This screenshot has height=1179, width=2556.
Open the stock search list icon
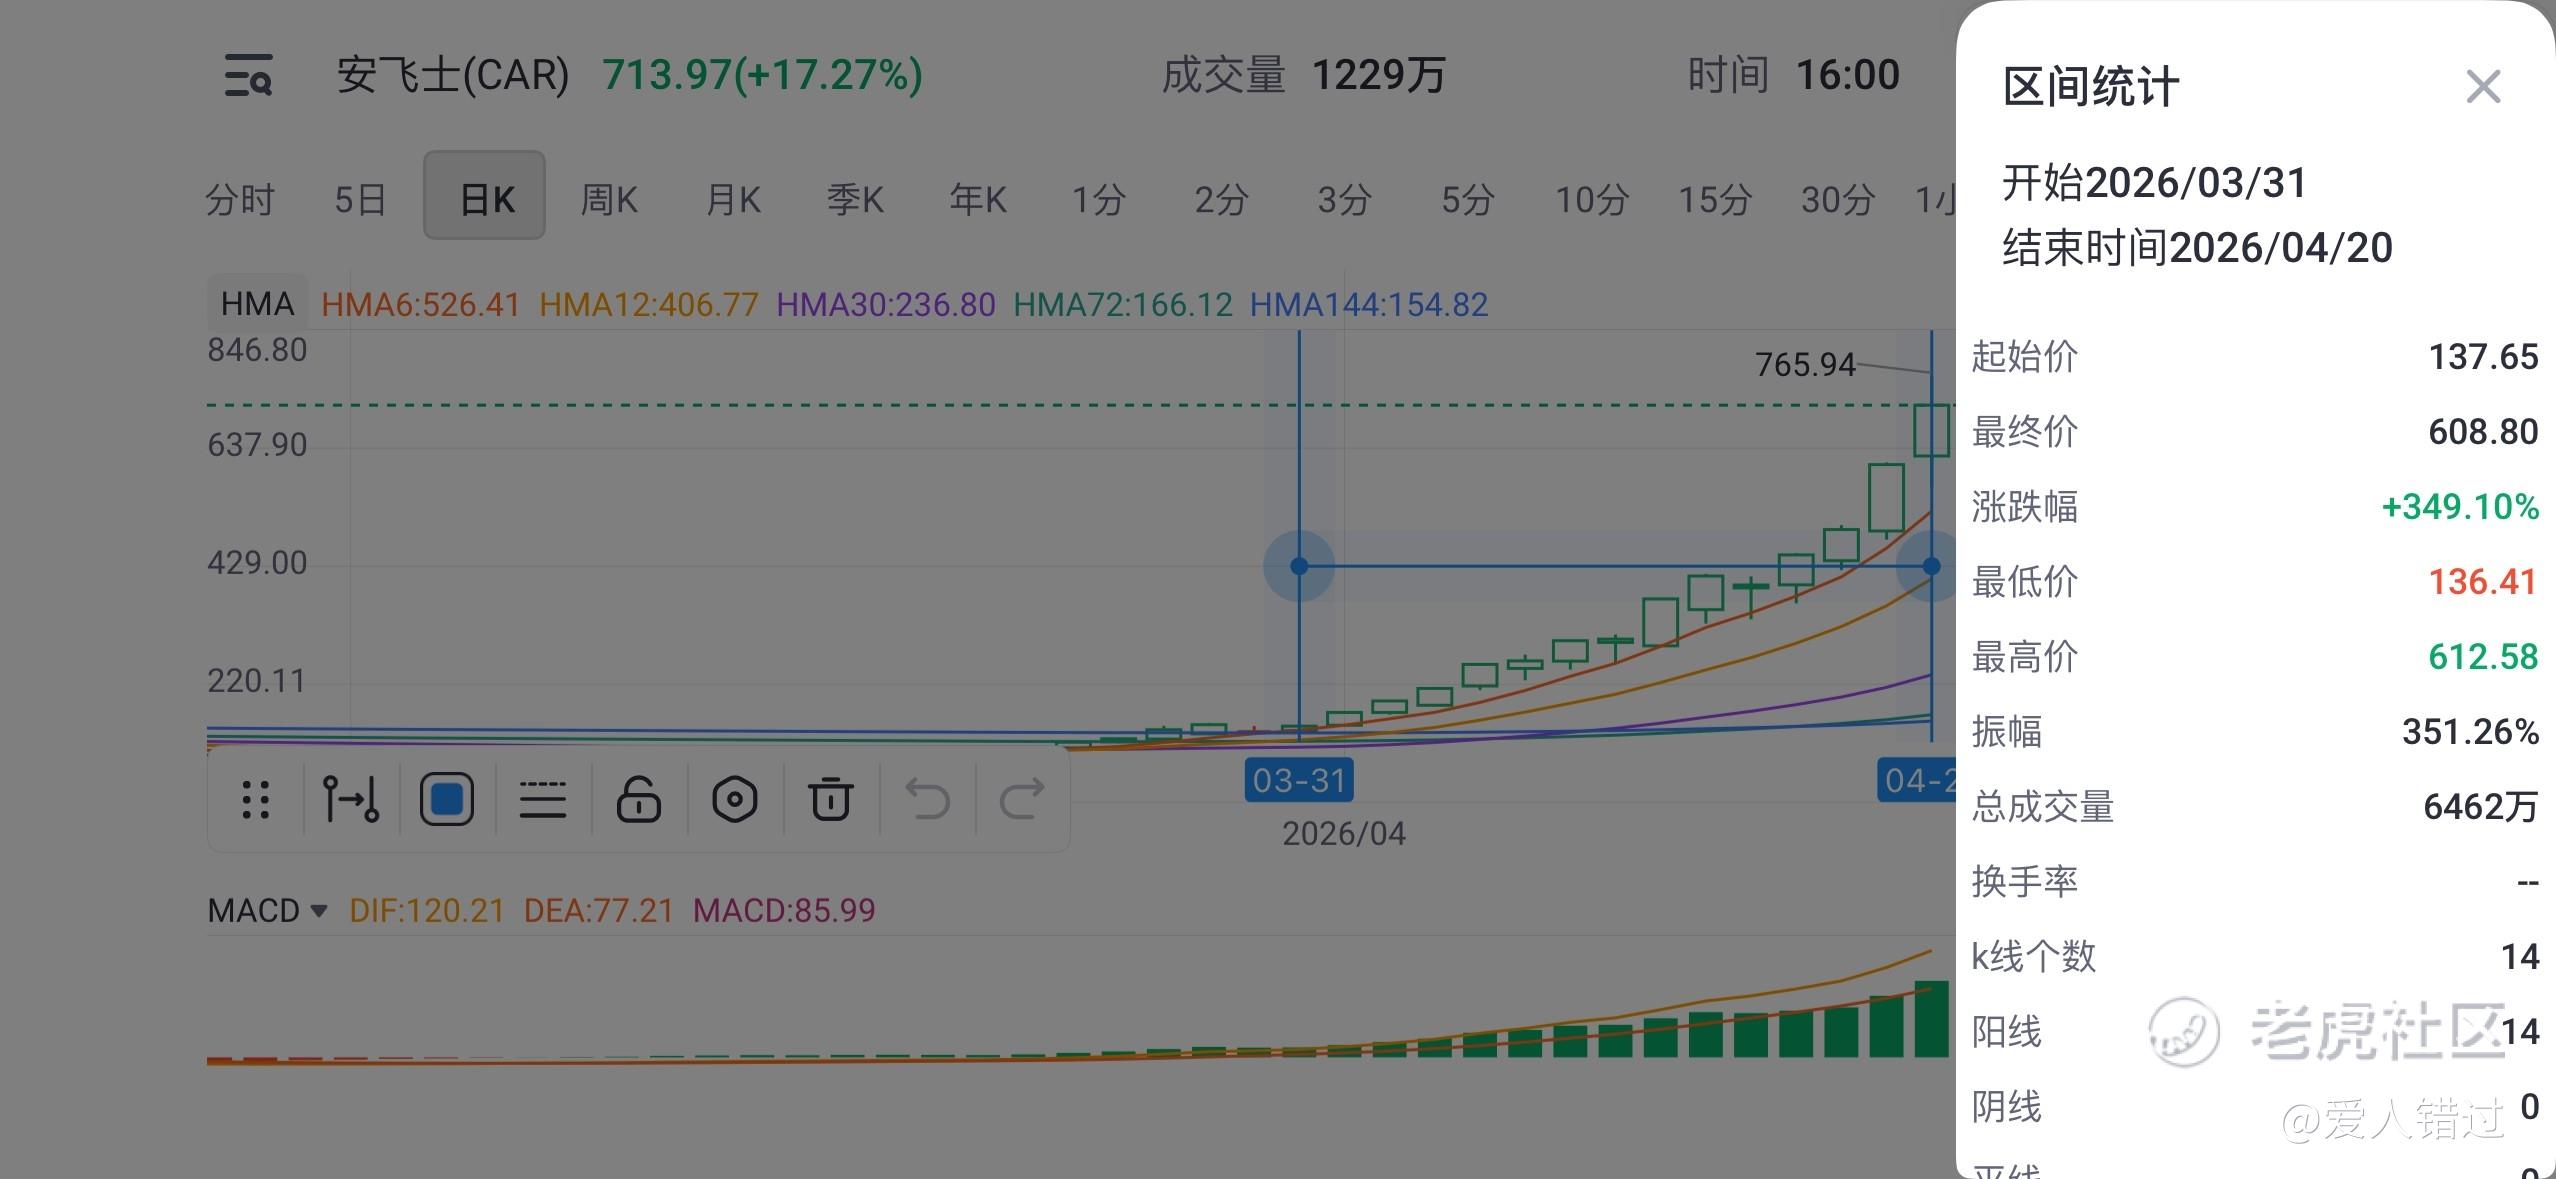248,76
